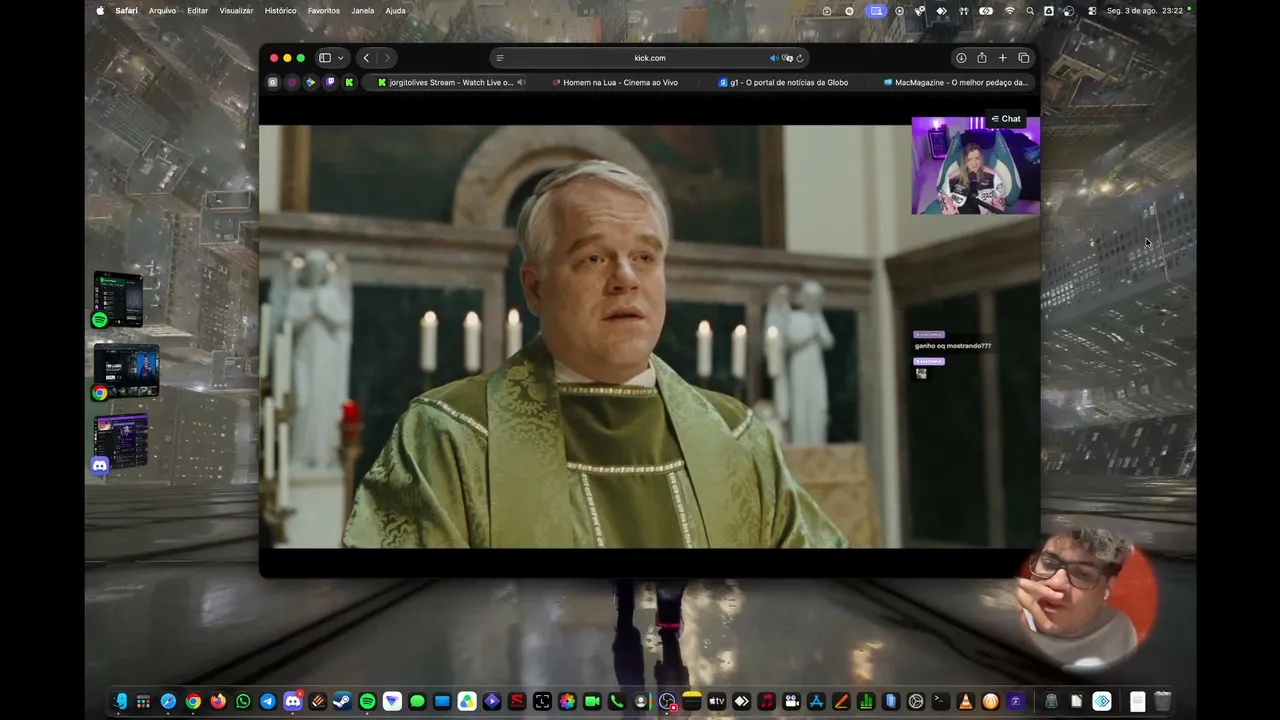Screen dimensions: 1280x720
Task: Reload the kick.com page
Action: click(x=800, y=58)
